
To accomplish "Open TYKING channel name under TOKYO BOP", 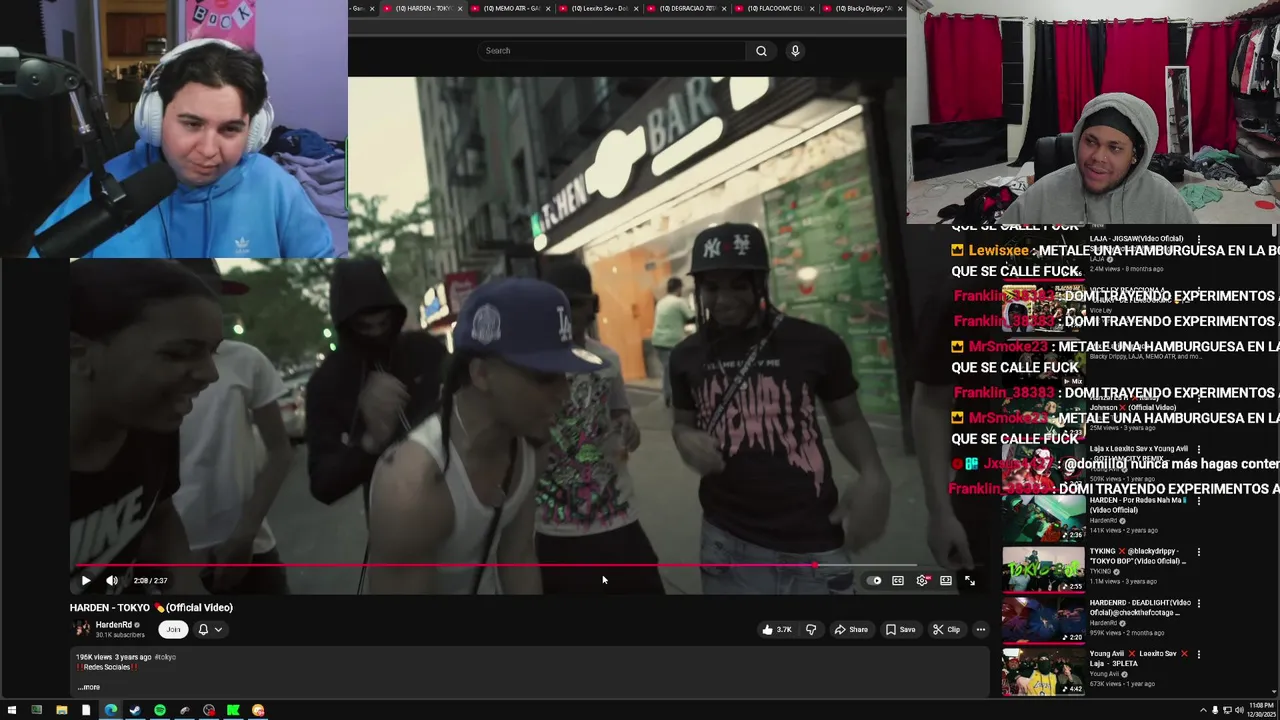I will coord(1103,572).
